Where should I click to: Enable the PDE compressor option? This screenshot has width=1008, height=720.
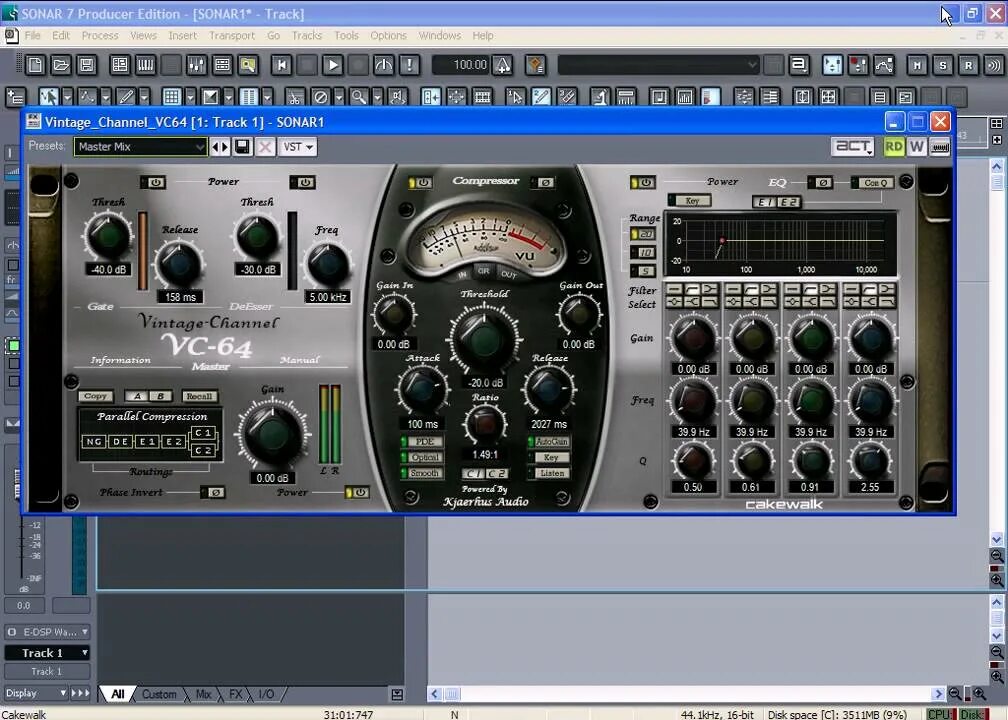(x=422, y=442)
